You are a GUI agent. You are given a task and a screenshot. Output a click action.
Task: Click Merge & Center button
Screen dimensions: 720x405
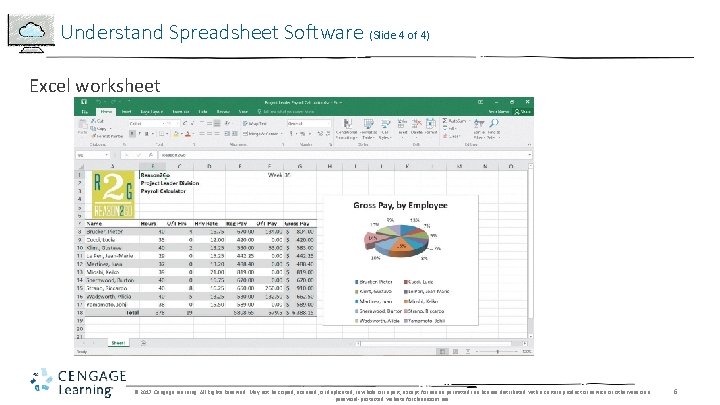pyautogui.click(x=261, y=134)
